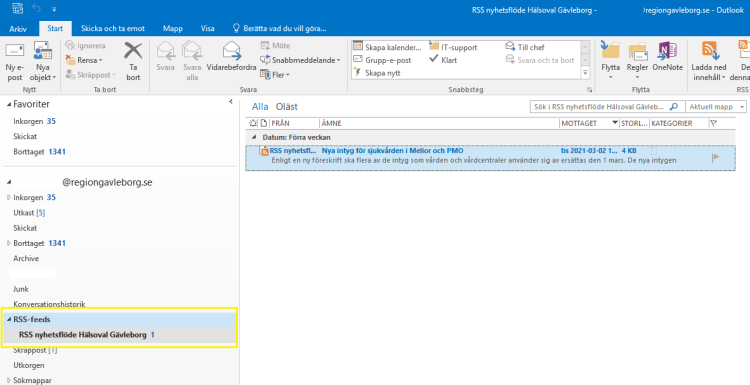Open Inkorgen under Favoriter
This screenshot has height=385, width=750.
pos(28,121)
